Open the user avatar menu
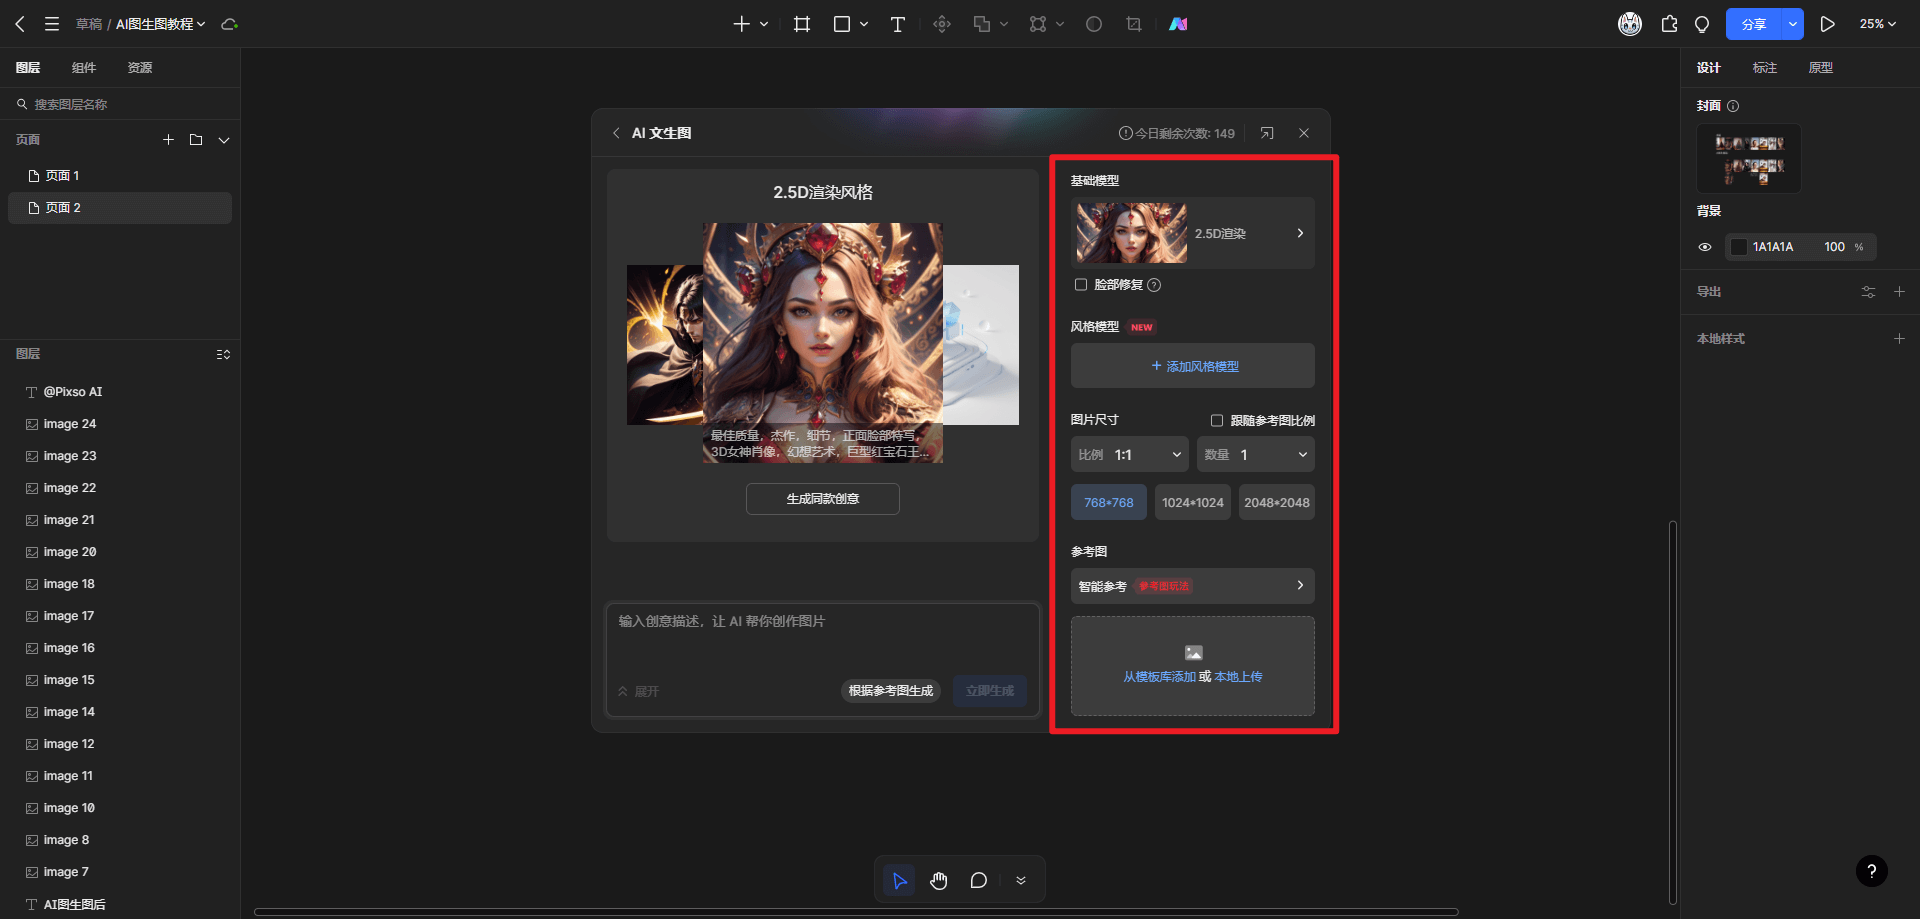This screenshot has height=919, width=1920. pos(1630,24)
